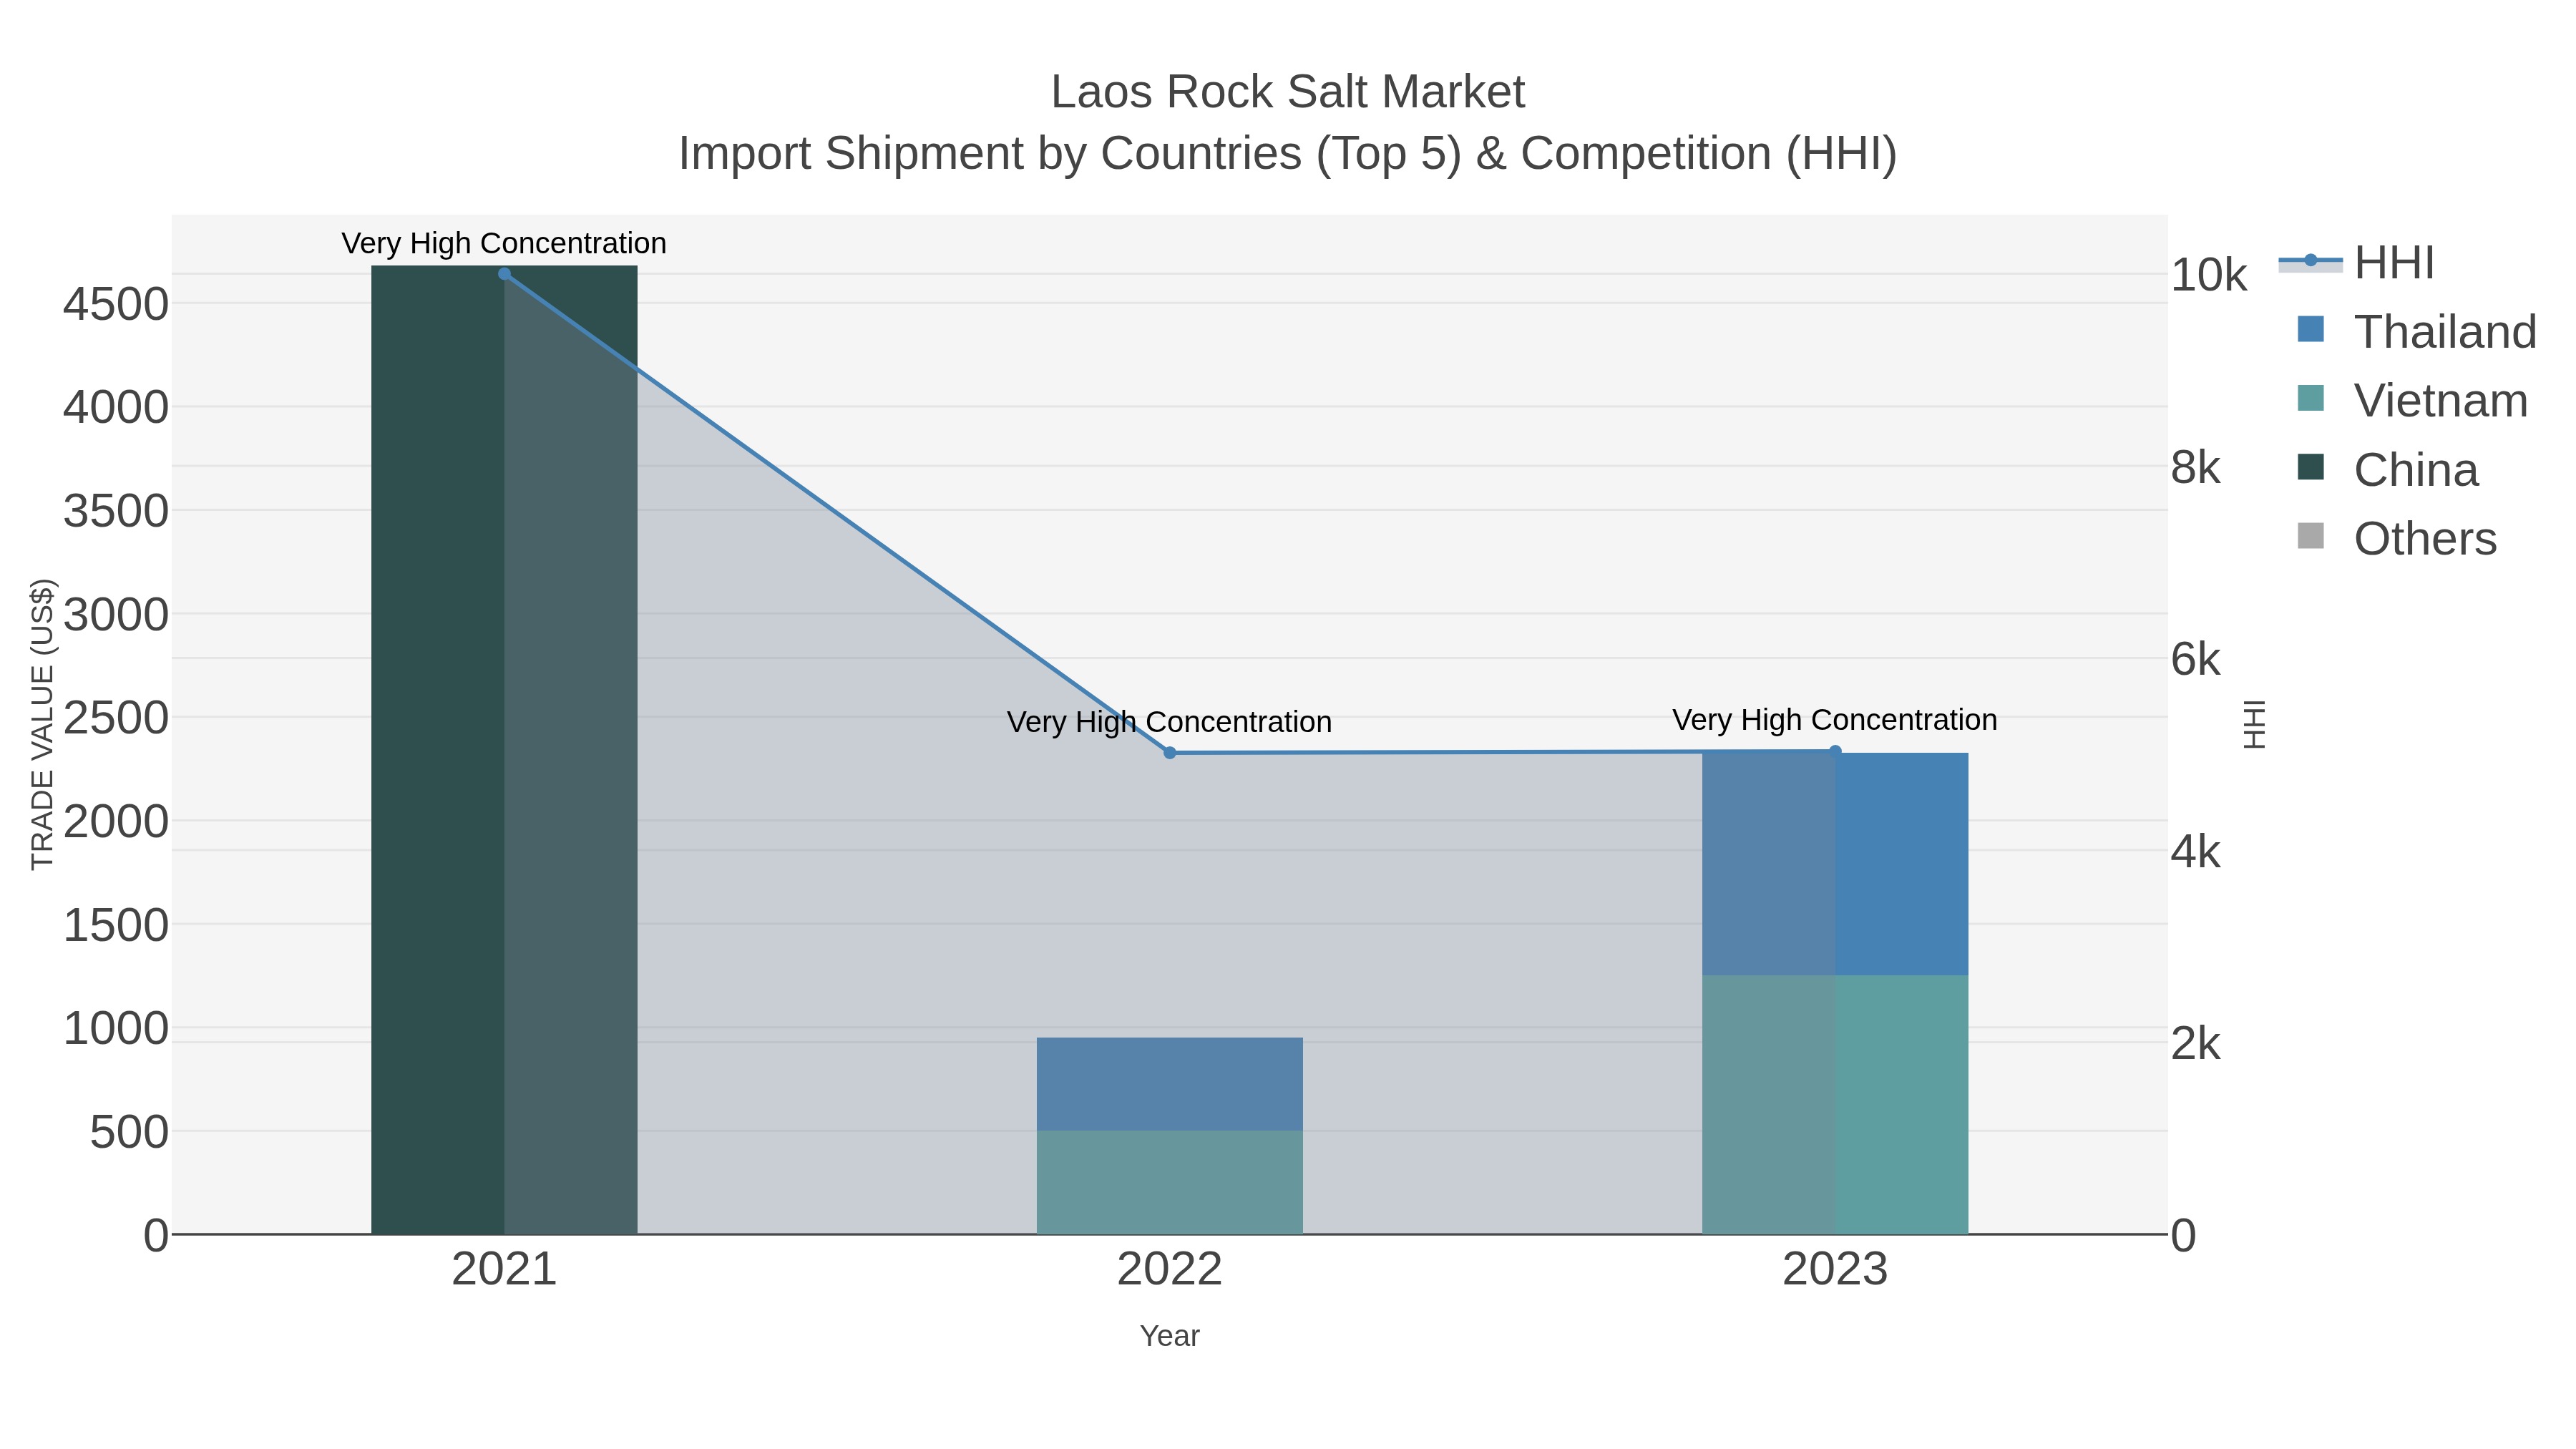Click the 'Very High Concentration' label above 2023
2576x1449 pixels.
tap(1835, 720)
